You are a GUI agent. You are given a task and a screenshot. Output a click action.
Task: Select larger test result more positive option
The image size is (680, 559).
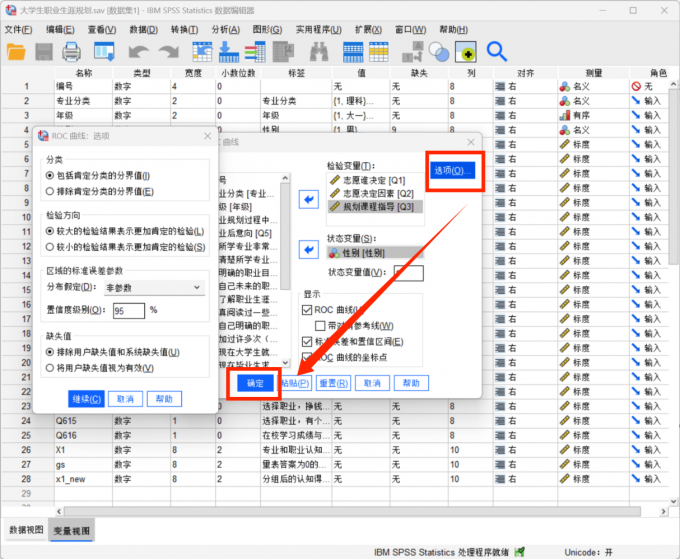click(50, 231)
